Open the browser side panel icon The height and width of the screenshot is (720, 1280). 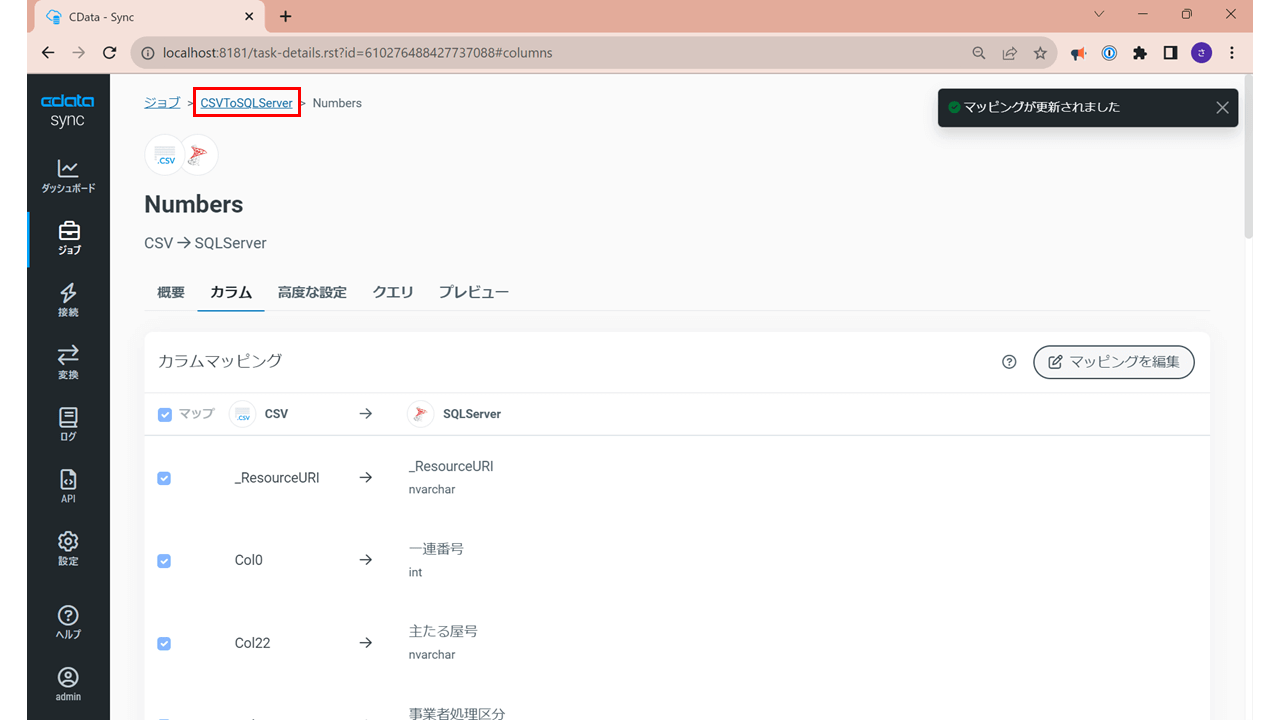(x=1170, y=53)
